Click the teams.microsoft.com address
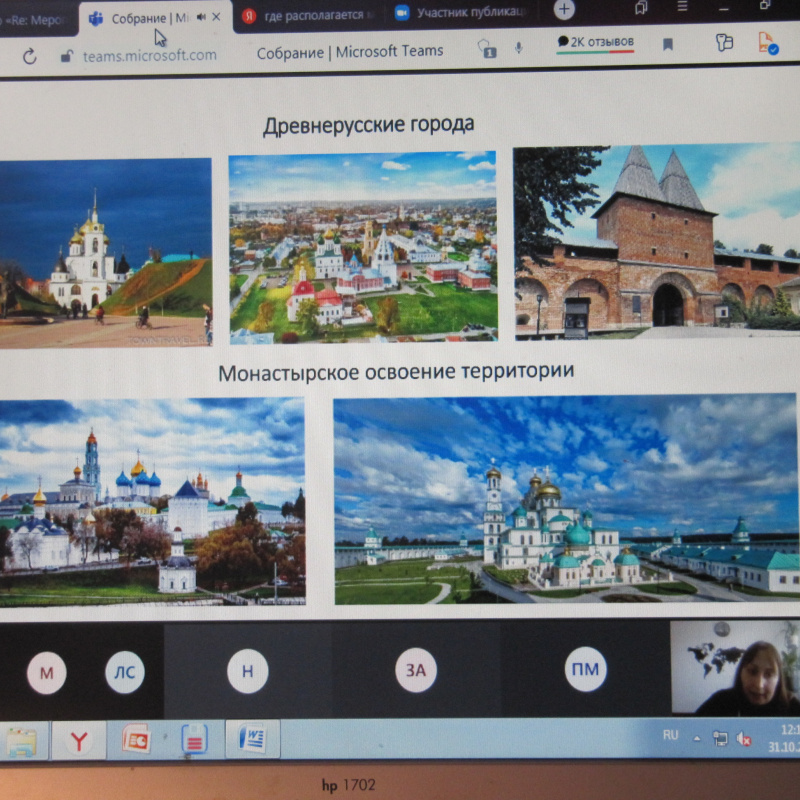Screen dimensions: 800x800 [150, 55]
